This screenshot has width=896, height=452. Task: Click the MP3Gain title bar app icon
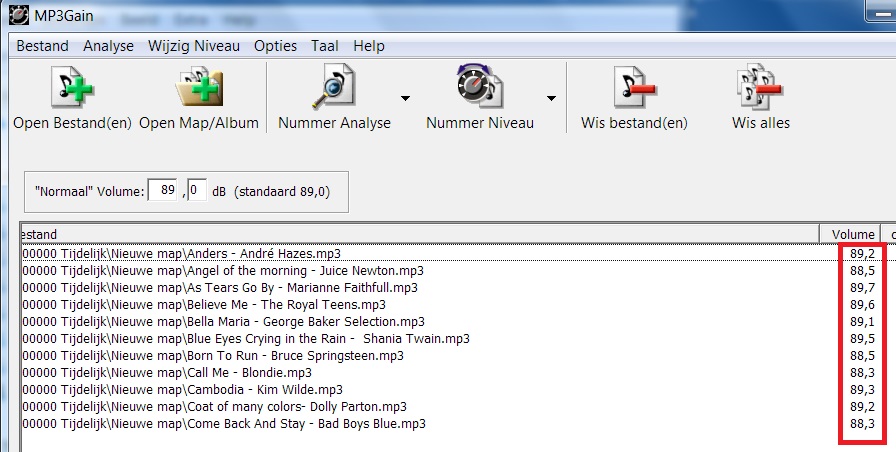pyautogui.click(x=17, y=17)
